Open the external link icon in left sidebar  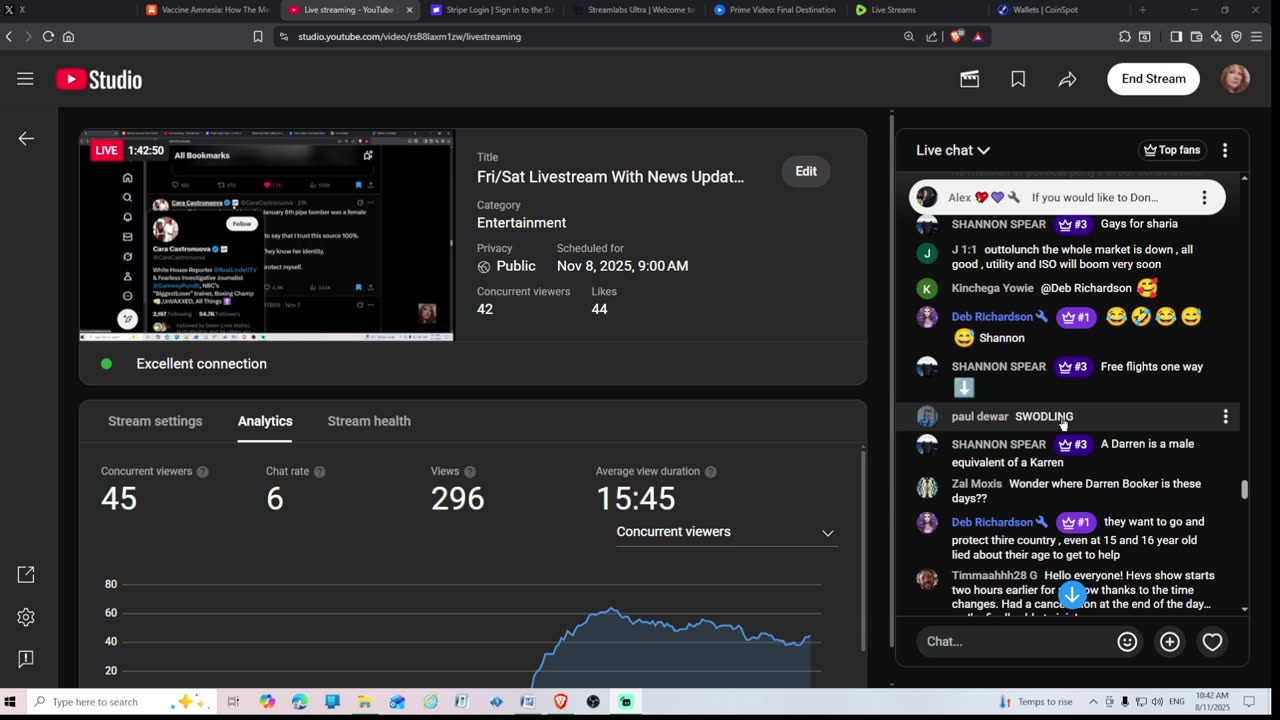point(26,574)
